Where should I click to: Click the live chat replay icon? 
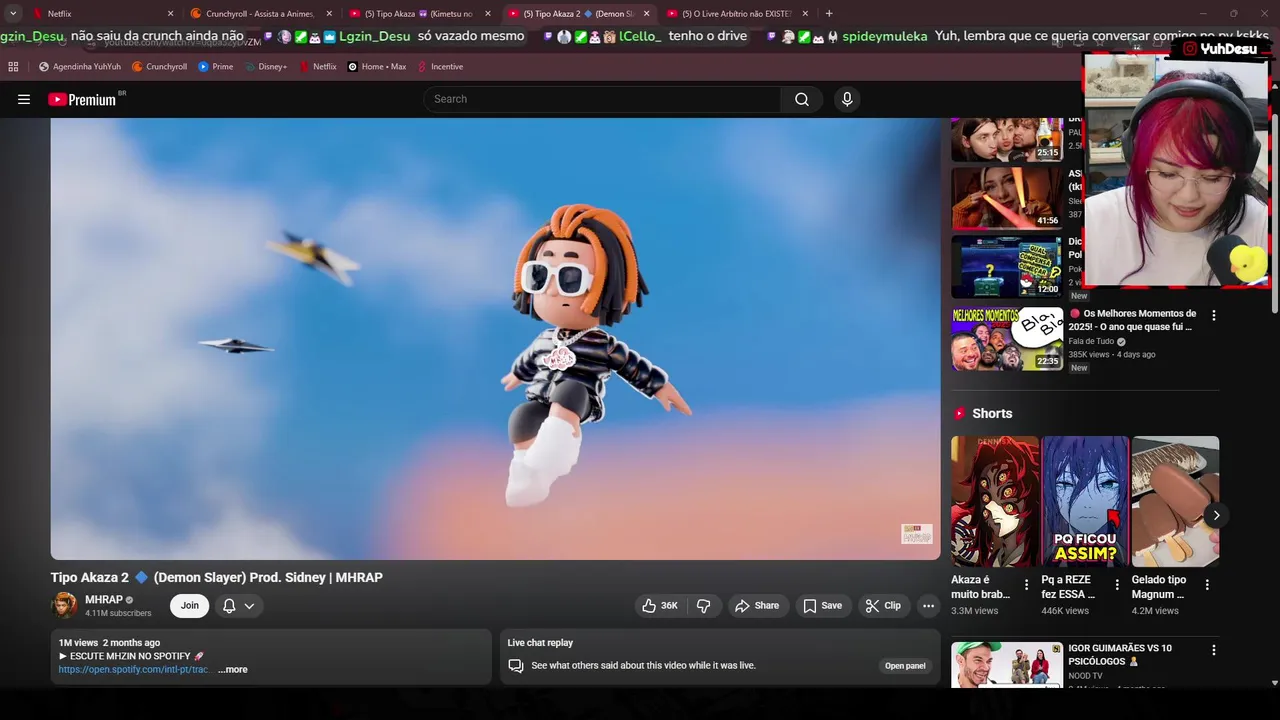tap(516, 666)
